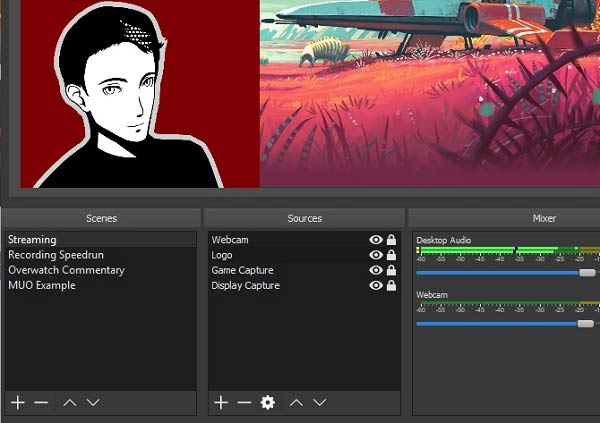600x423 pixels.
Task: Remove selected source with the minus icon
Action: (x=244, y=402)
